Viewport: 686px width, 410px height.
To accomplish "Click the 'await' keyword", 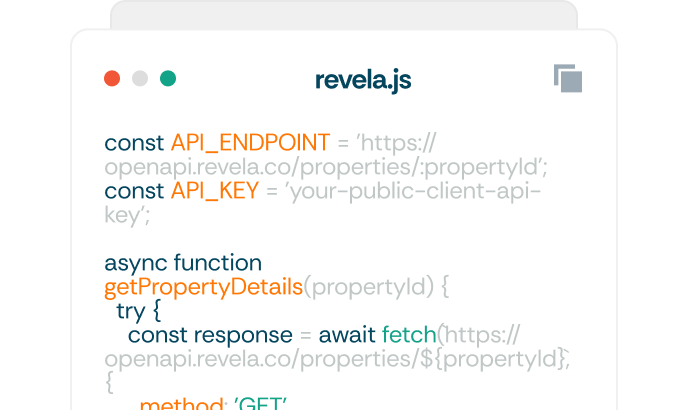I will click(346, 335).
